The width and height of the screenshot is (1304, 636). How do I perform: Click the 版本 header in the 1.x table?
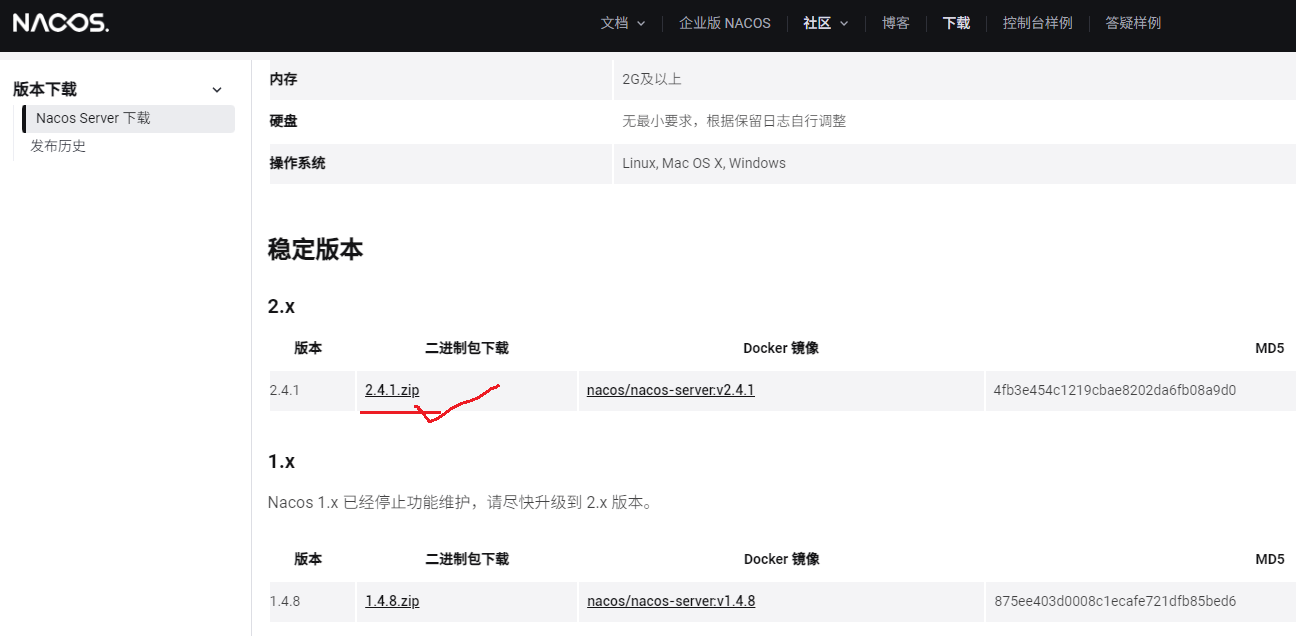pyautogui.click(x=308, y=559)
